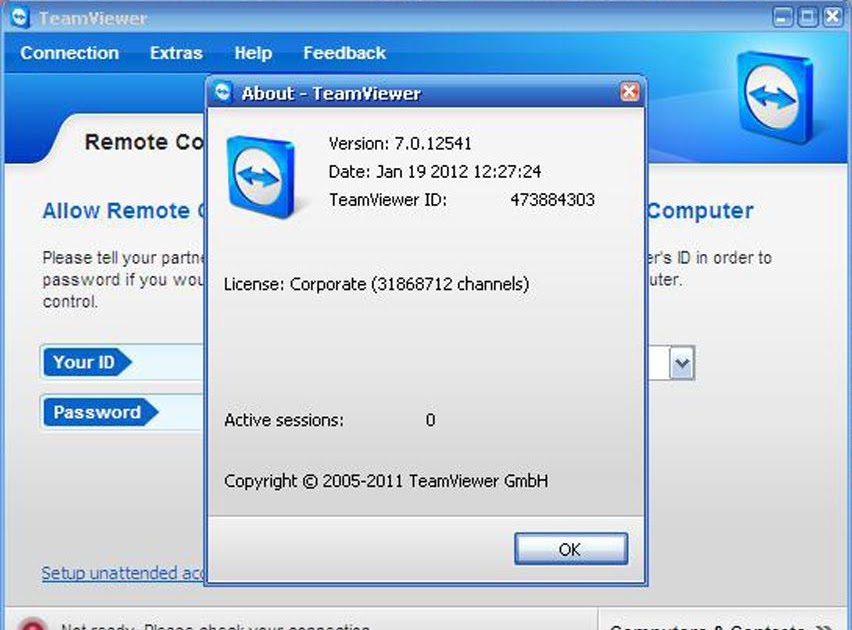Open the Help menu

[x=253, y=53]
